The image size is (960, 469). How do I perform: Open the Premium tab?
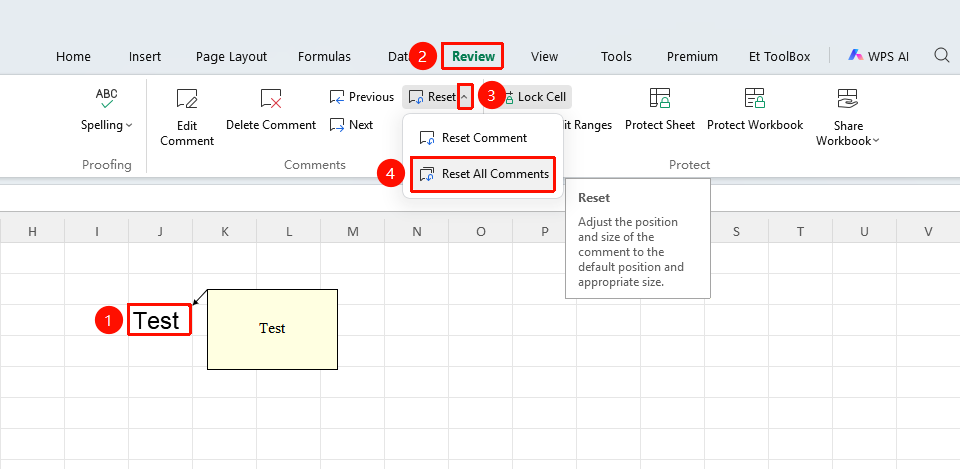click(x=692, y=57)
